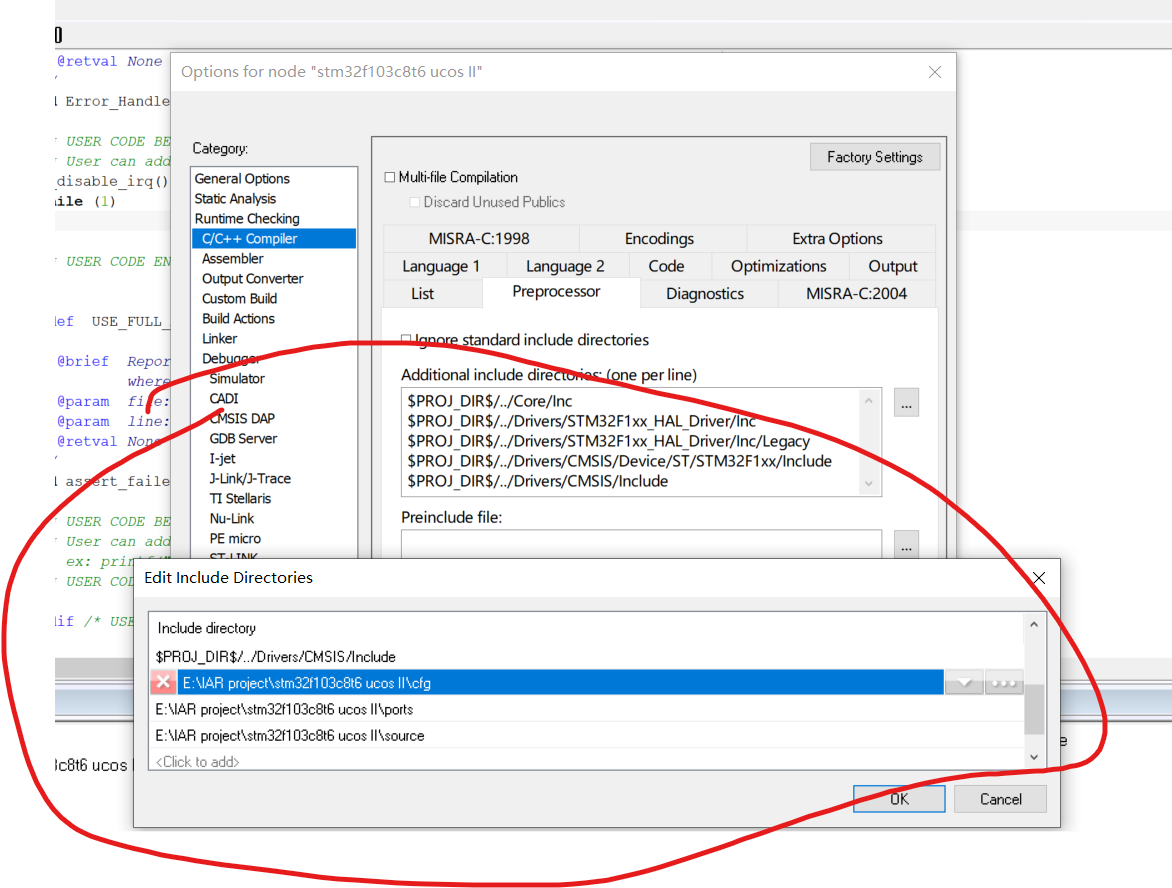Confirm with OK in Edit Include Directories
This screenshot has height=888, width=1172.
coord(899,799)
